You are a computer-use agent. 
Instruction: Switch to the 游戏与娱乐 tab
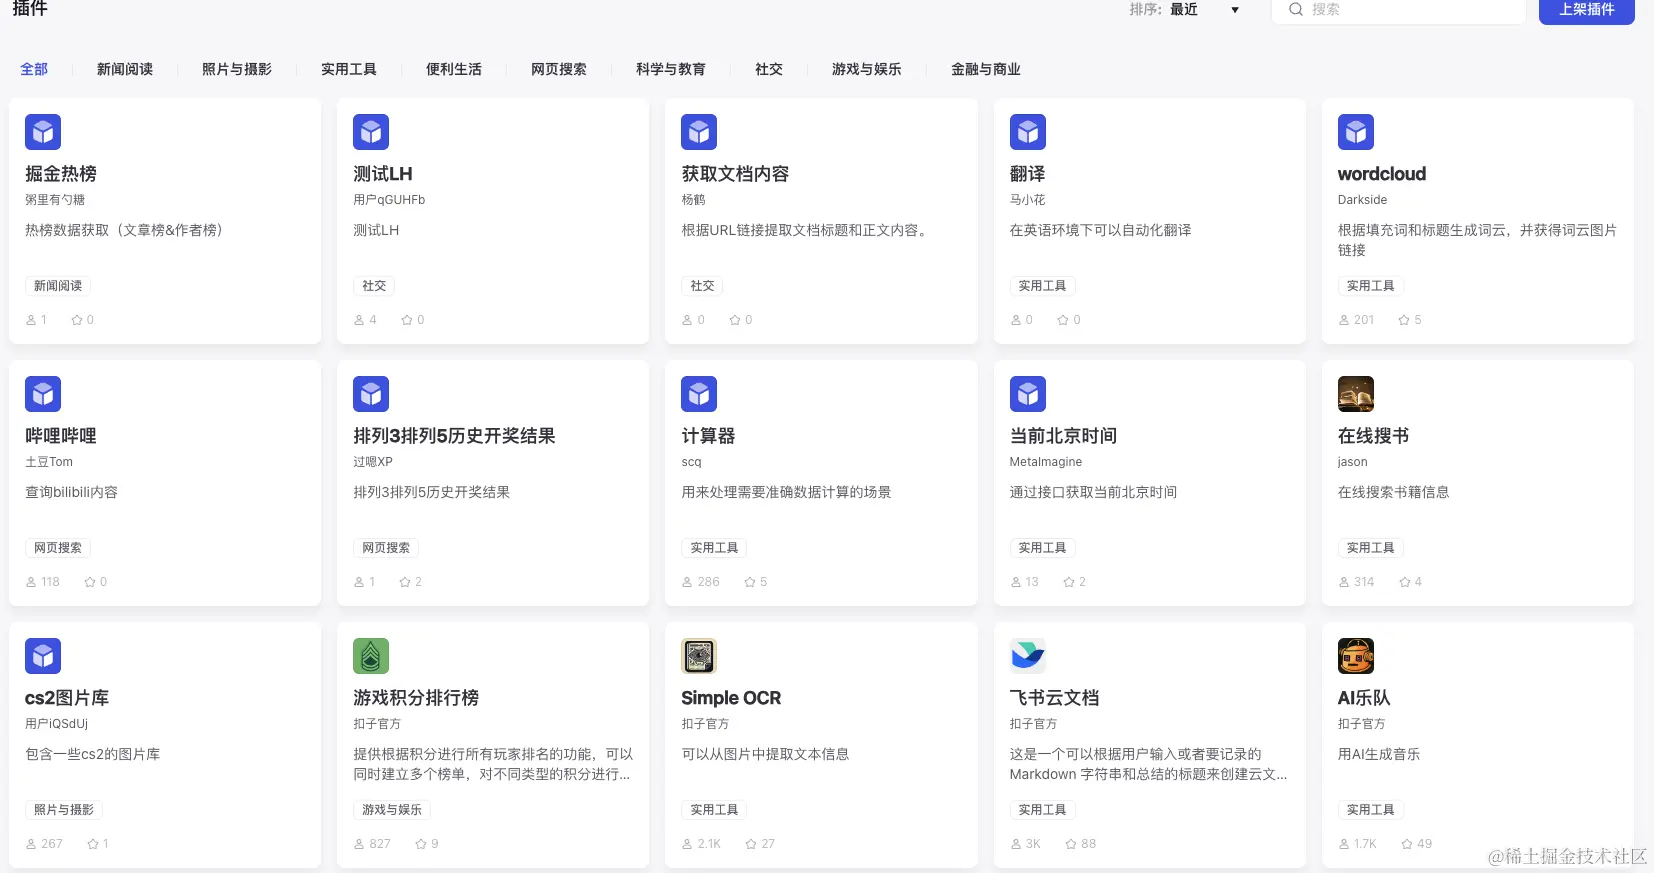867,69
